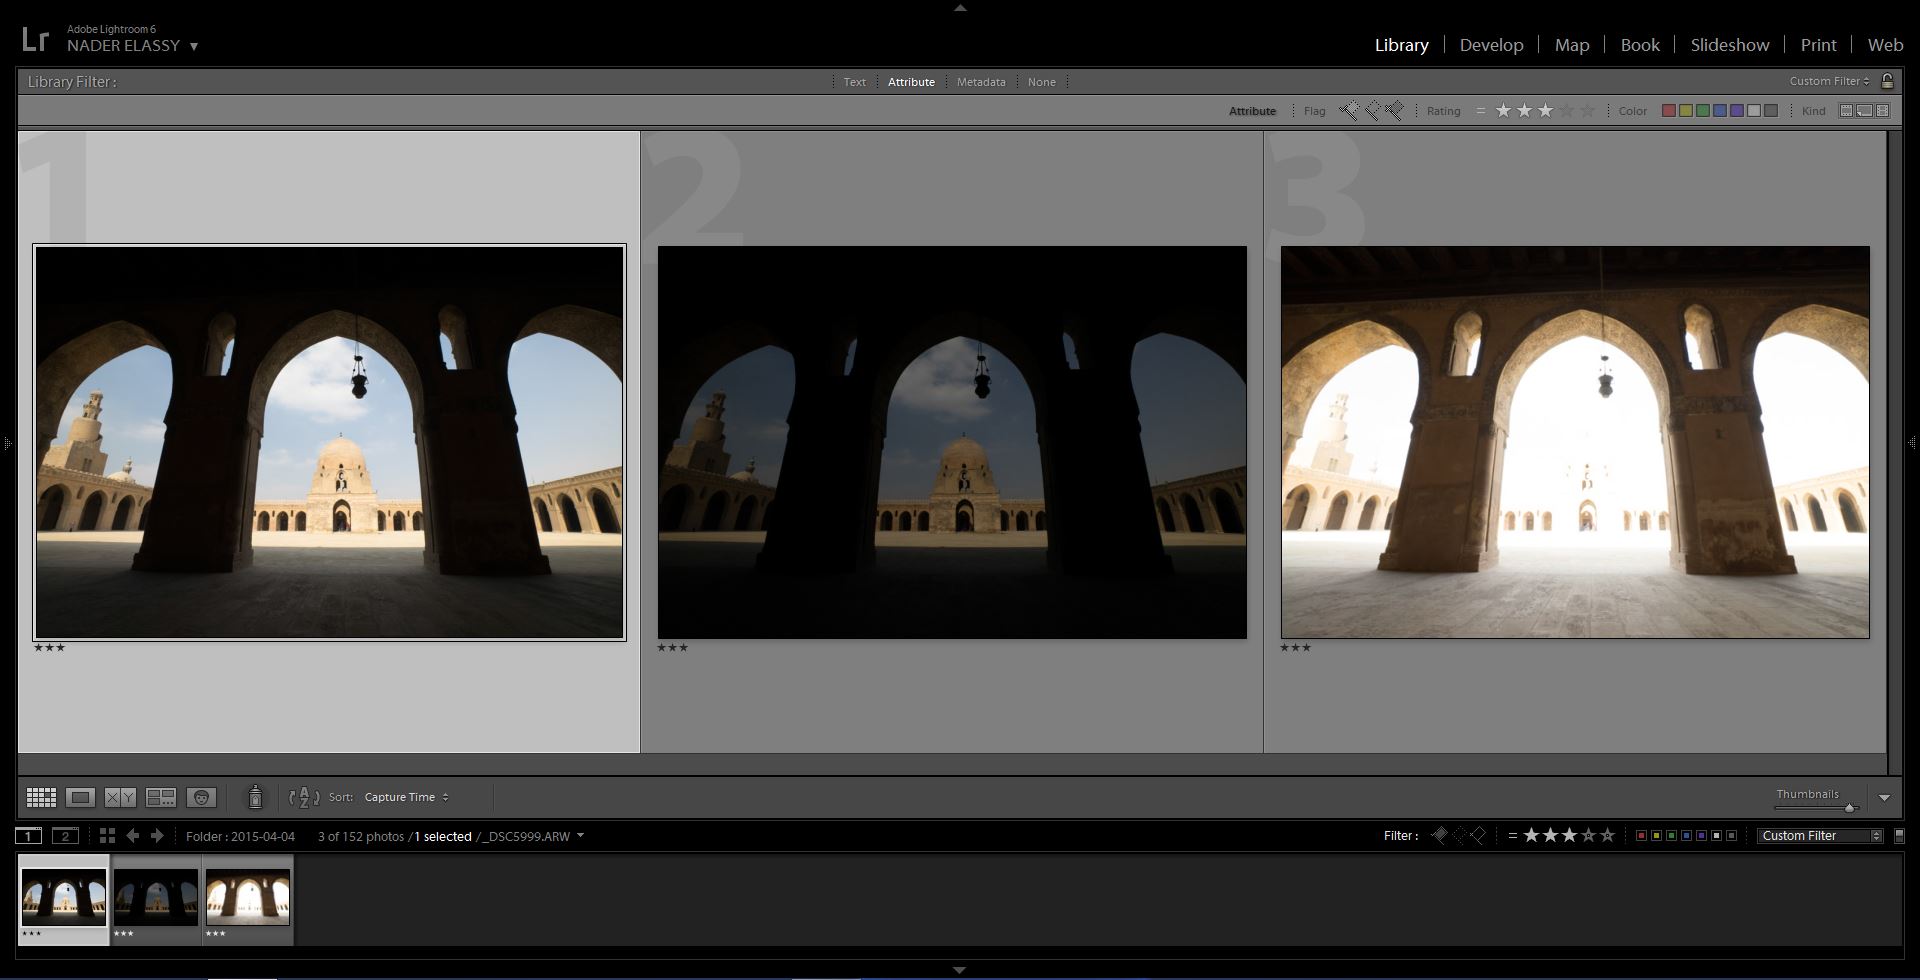The width and height of the screenshot is (1920, 980).
Task: Switch to Loupe view
Action: pyautogui.click(x=80, y=797)
